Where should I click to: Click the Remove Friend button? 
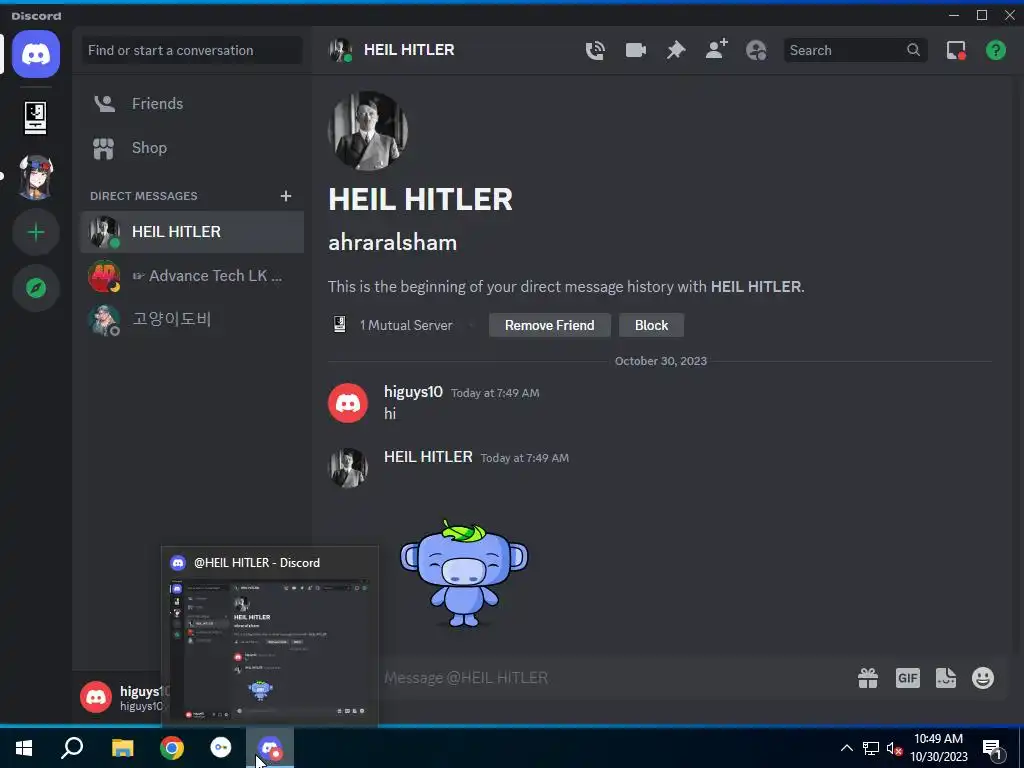[549, 325]
